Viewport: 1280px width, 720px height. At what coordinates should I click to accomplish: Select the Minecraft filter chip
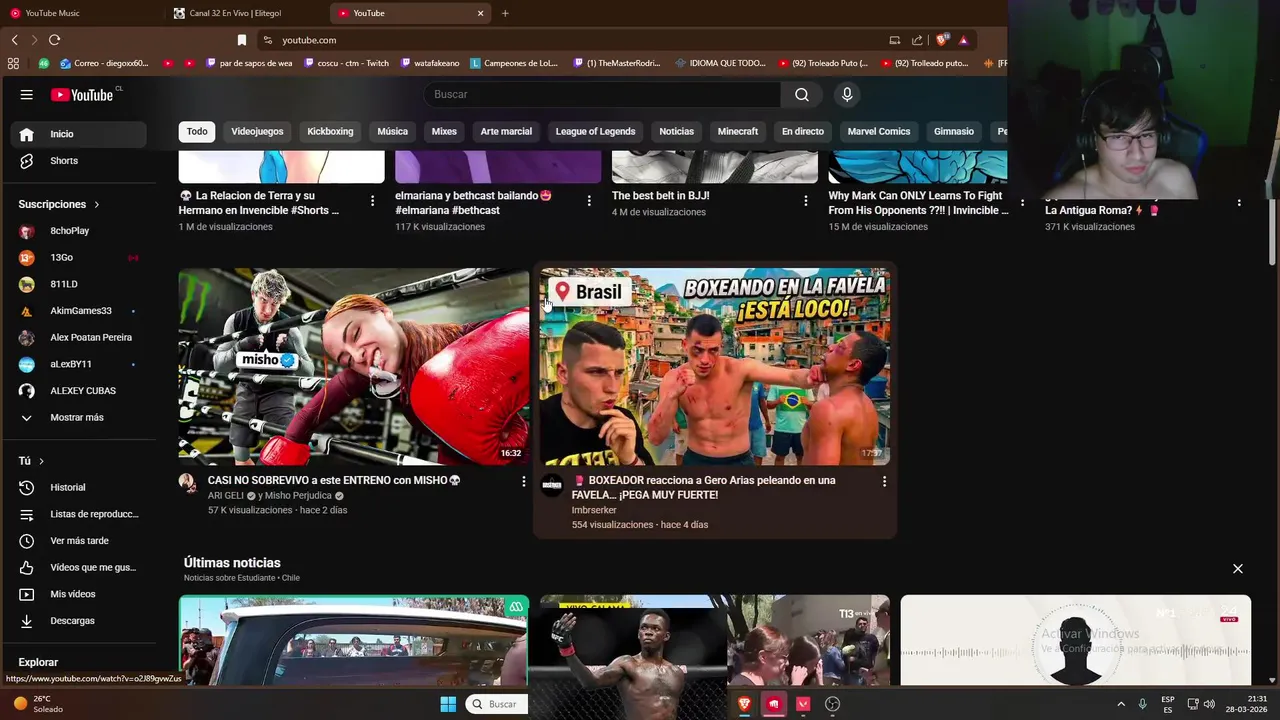pos(738,131)
